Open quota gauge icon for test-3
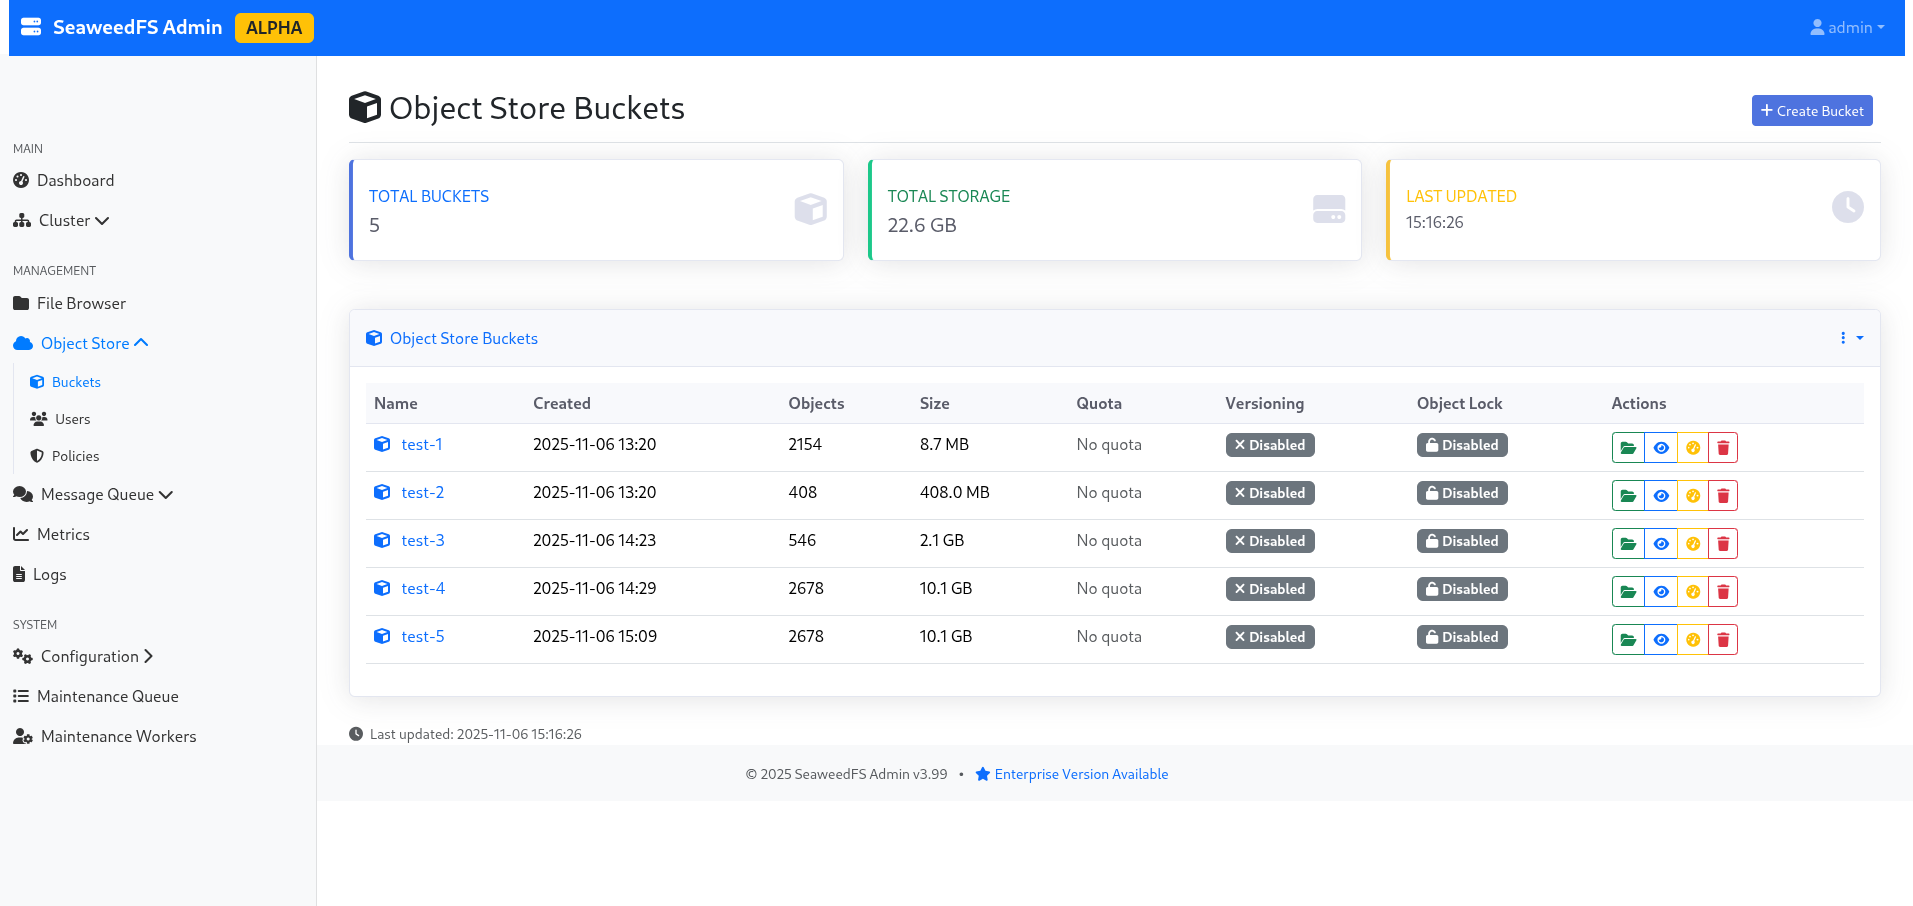This screenshot has width=1913, height=906. [1693, 544]
